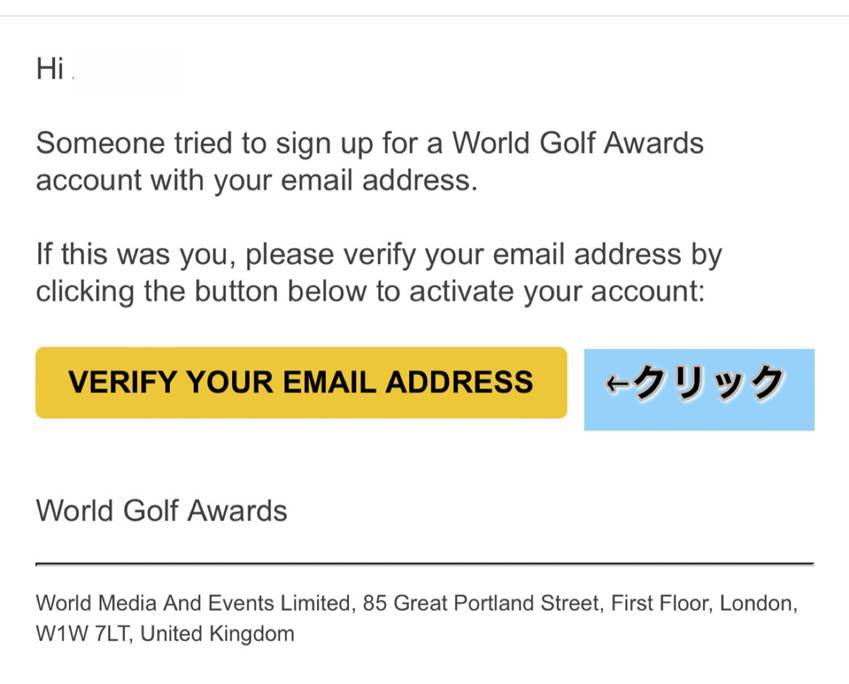Click the blue クリック annotation box
The height and width of the screenshot is (684, 849).
(x=699, y=389)
